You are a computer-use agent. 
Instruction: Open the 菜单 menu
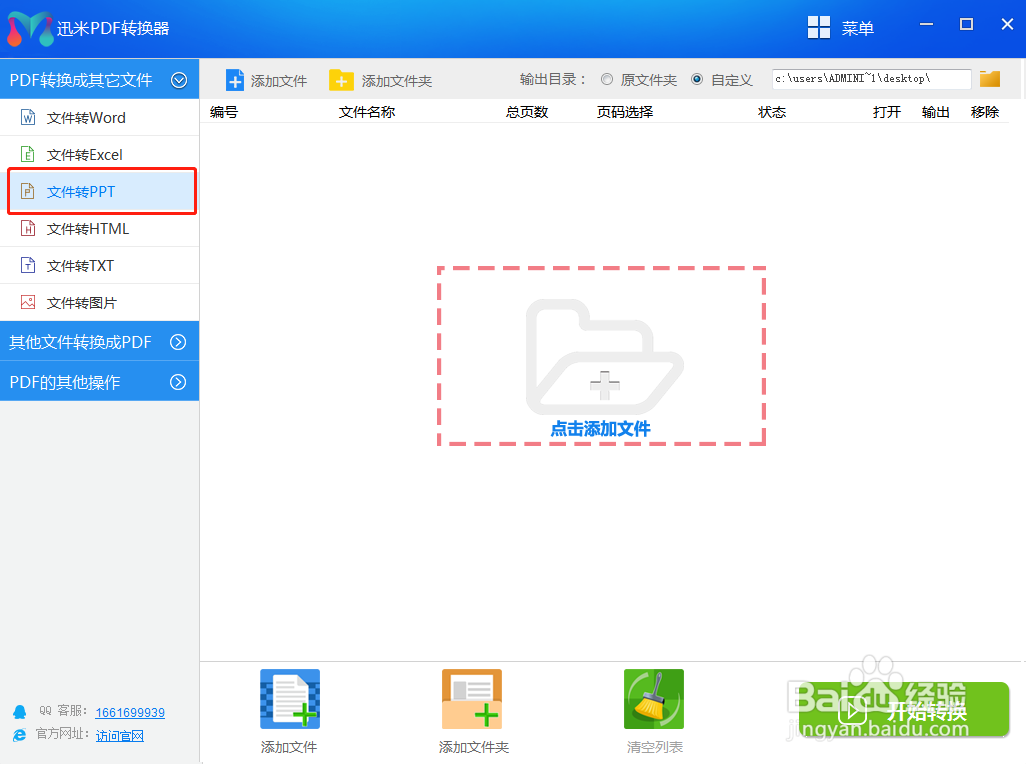coord(840,26)
